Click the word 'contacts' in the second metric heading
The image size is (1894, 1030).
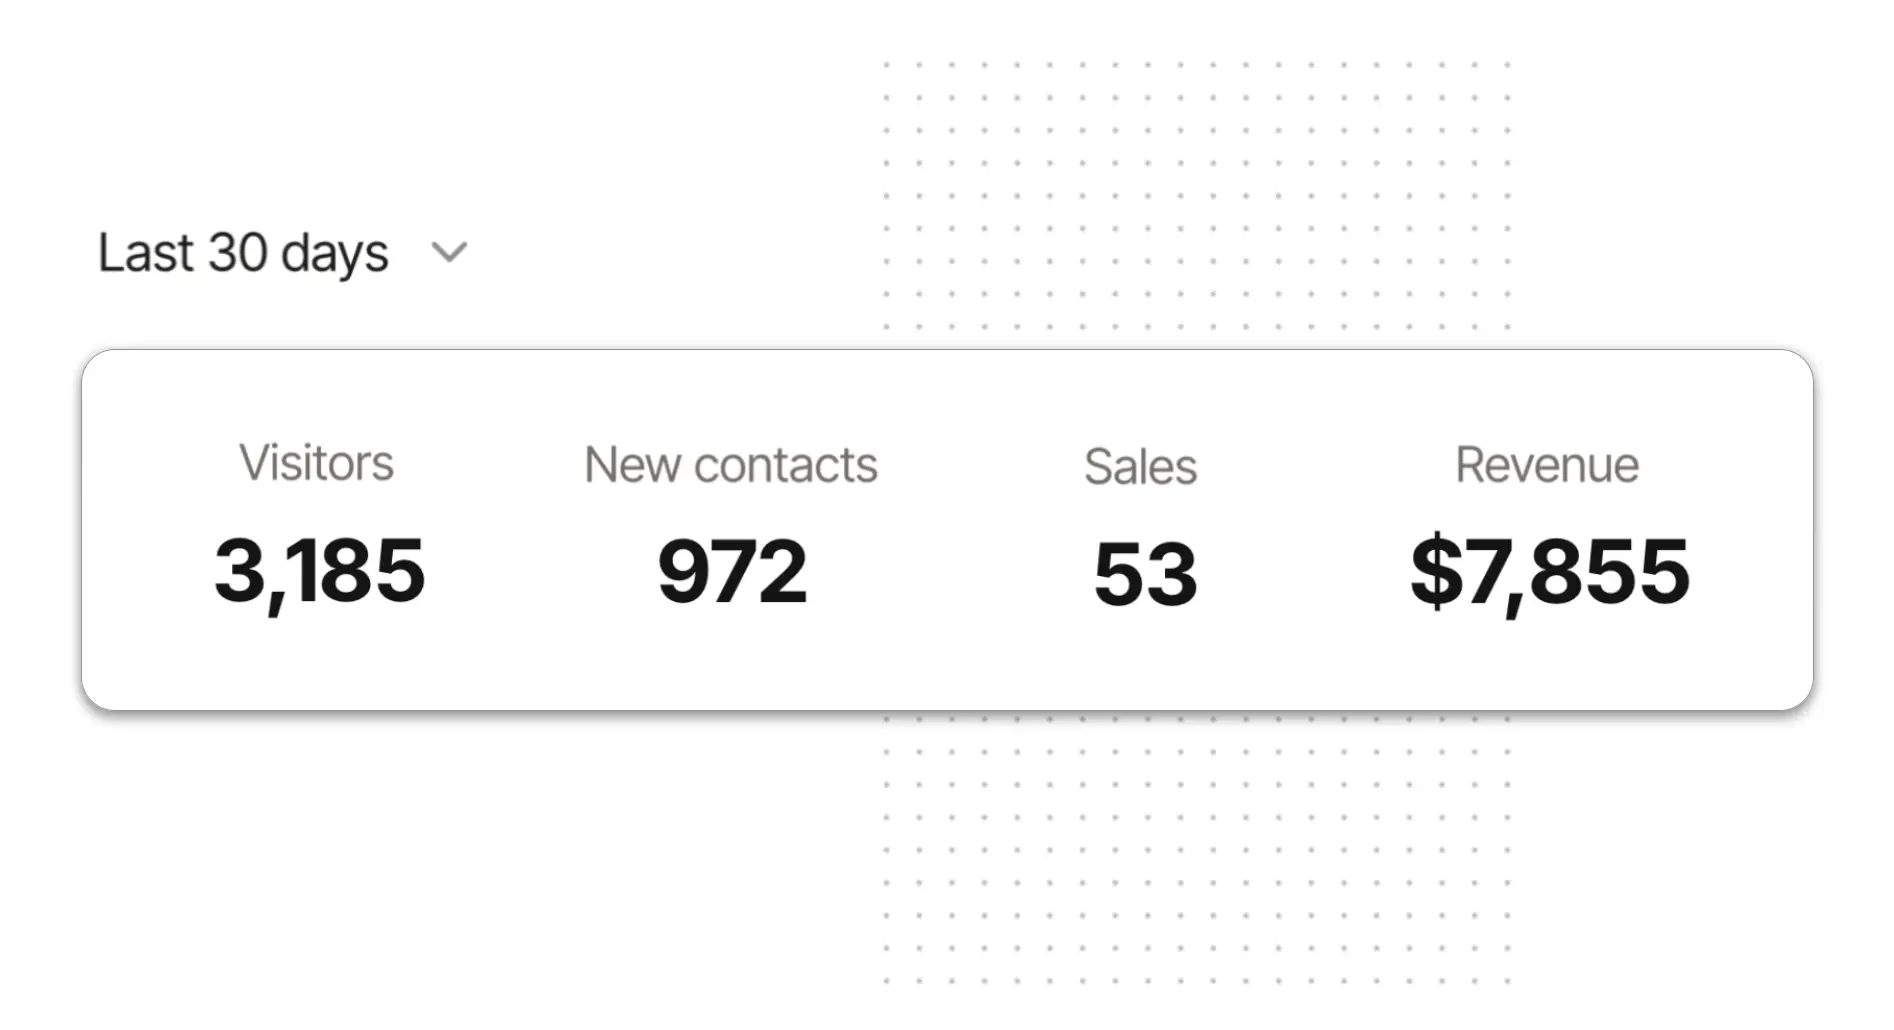(x=785, y=465)
